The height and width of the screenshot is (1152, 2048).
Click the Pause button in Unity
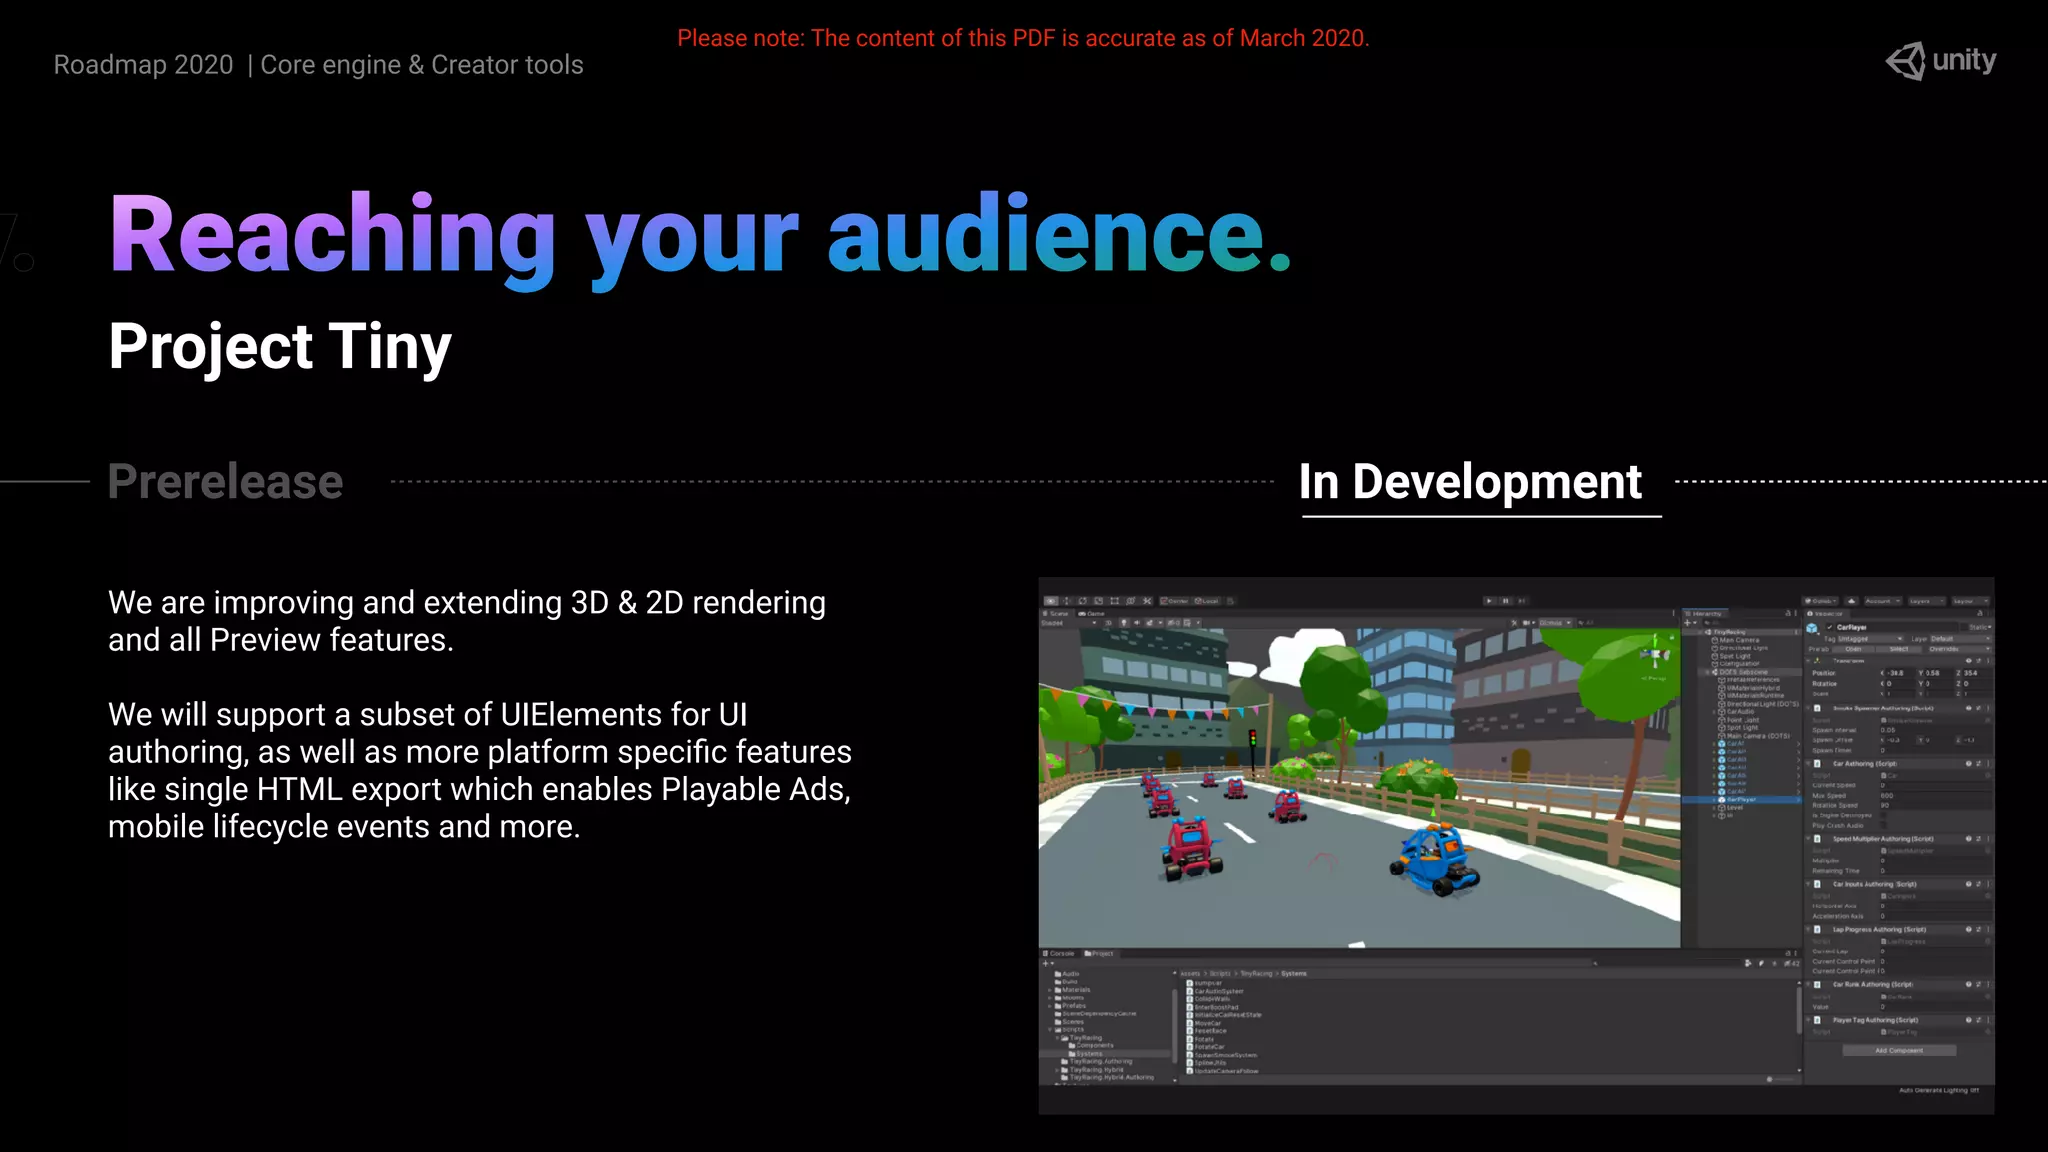pos(1505,601)
